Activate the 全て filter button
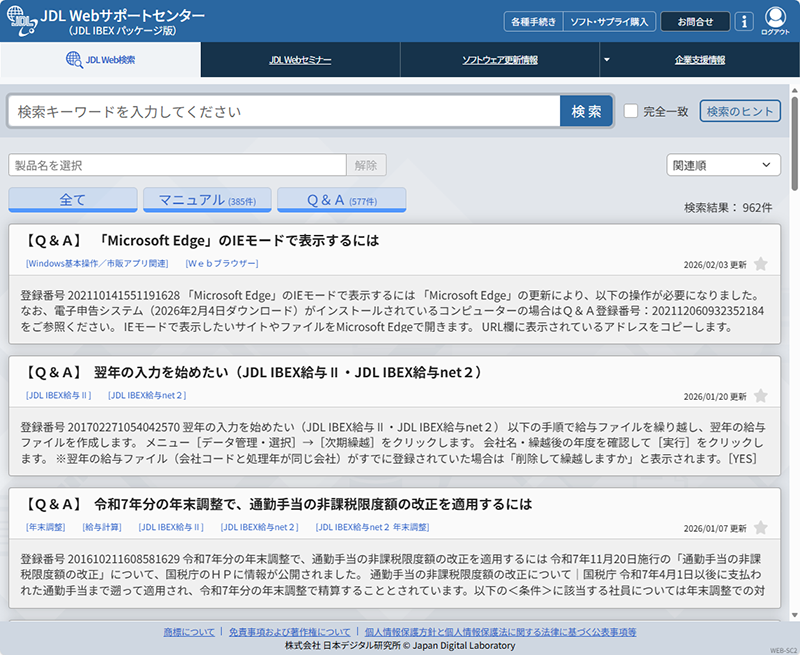The image size is (800, 655). pos(72,199)
